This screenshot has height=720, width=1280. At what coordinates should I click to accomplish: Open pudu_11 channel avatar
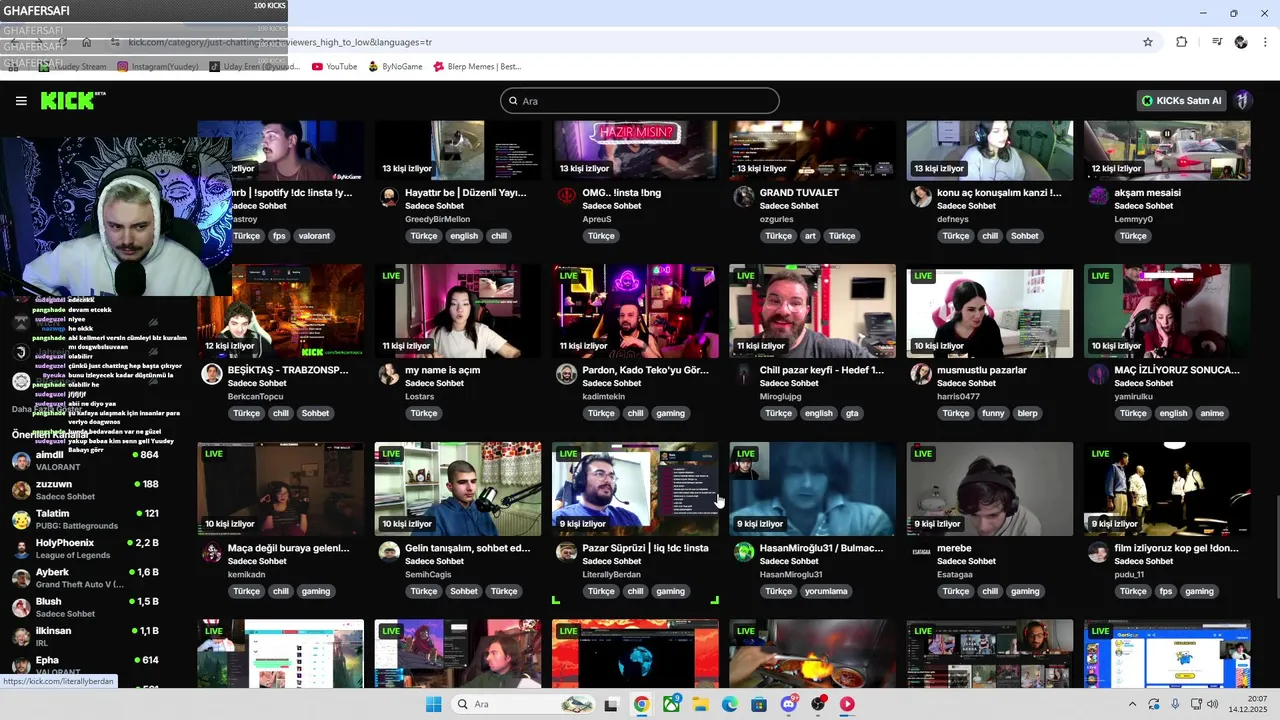(1098, 552)
